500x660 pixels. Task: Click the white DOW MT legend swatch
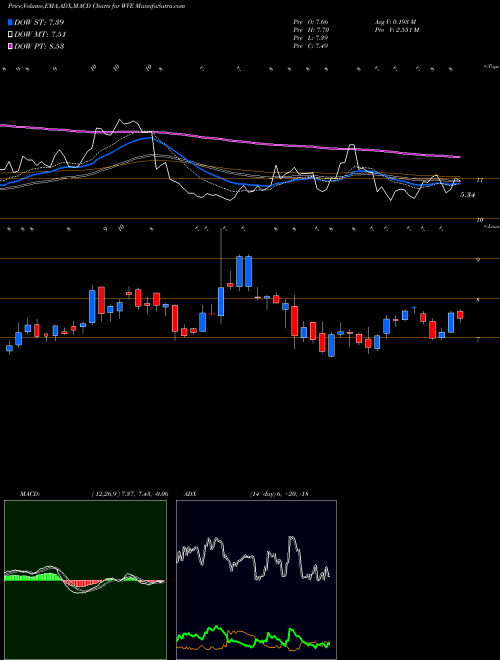[10, 34]
